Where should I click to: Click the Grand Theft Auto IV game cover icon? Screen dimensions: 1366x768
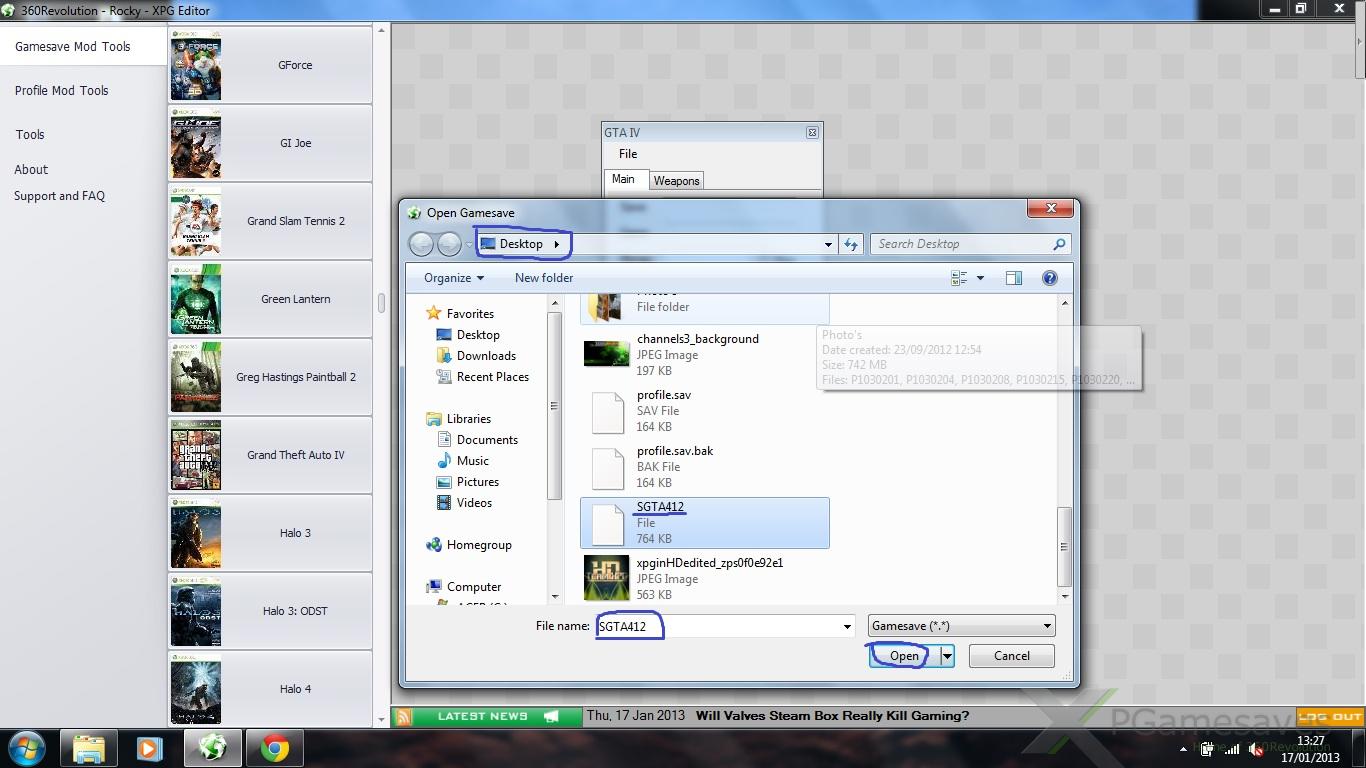(x=195, y=455)
